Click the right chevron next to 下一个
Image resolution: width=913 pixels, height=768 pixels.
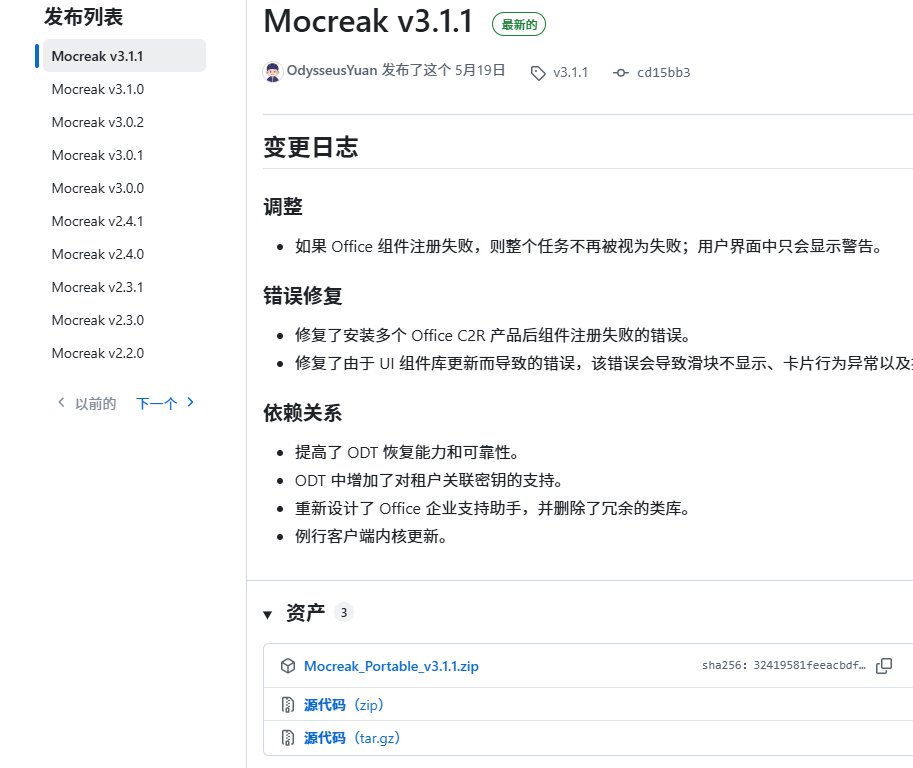click(x=190, y=402)
